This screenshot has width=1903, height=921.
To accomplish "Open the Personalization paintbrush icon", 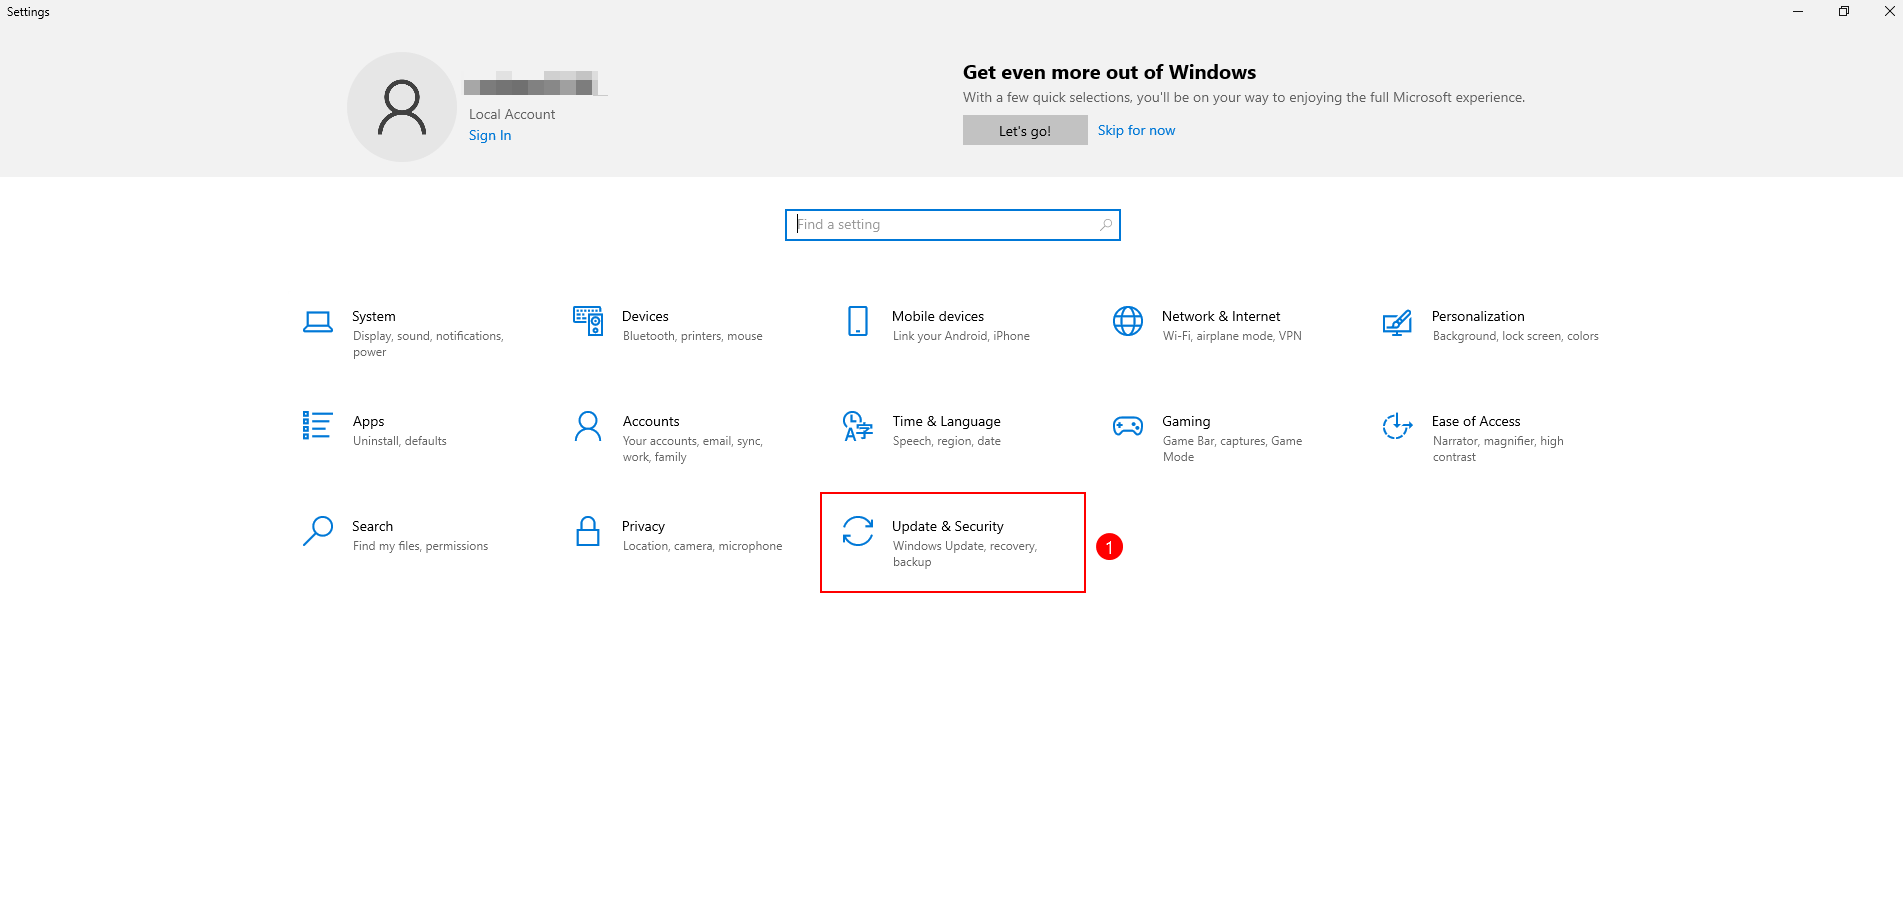I will 1397,322.
